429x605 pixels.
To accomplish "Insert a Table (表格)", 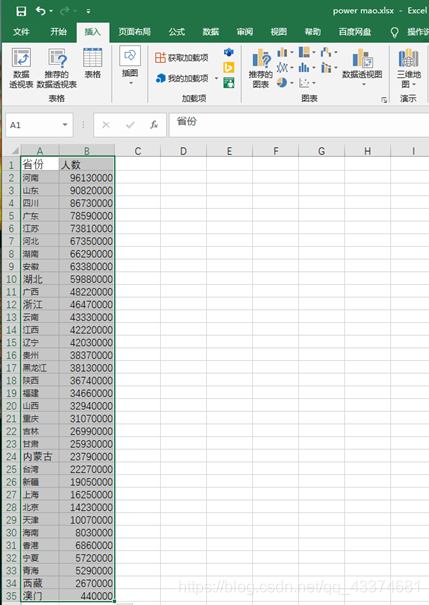I will tap(93, 63).
